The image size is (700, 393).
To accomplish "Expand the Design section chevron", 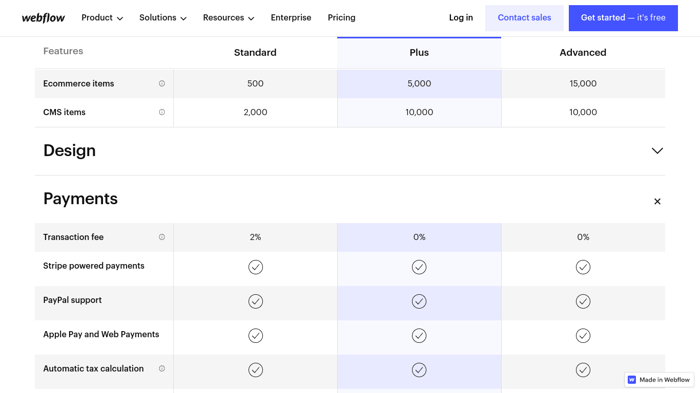I will coord(657,151).
